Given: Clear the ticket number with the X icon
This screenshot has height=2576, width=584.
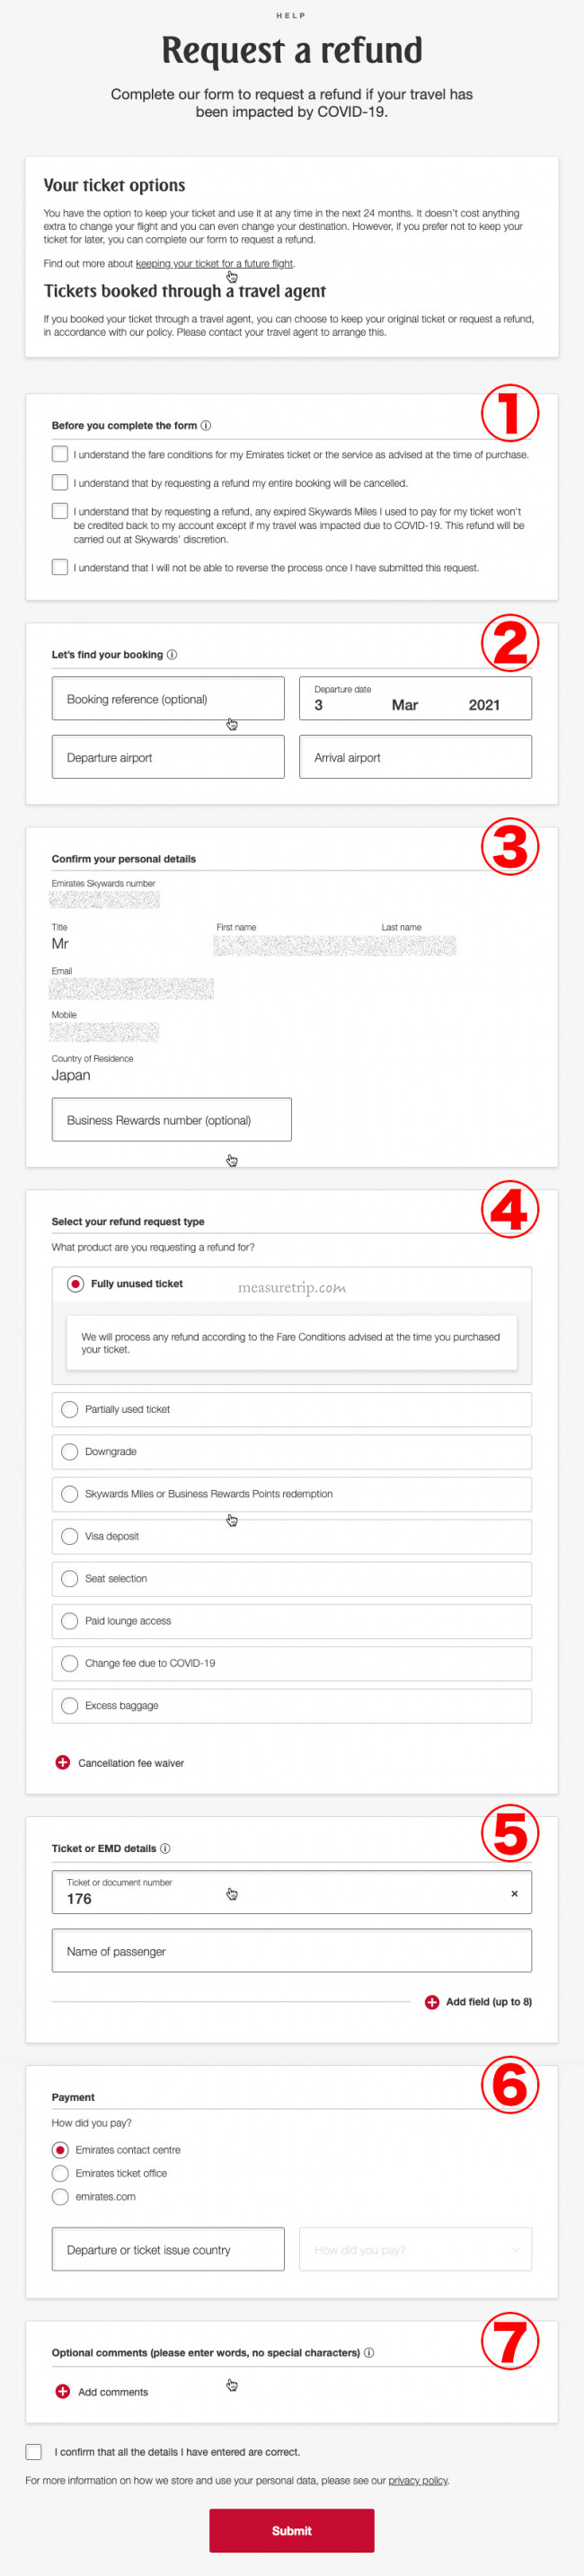Looking at the screenshot, I should click(514, 1893).
